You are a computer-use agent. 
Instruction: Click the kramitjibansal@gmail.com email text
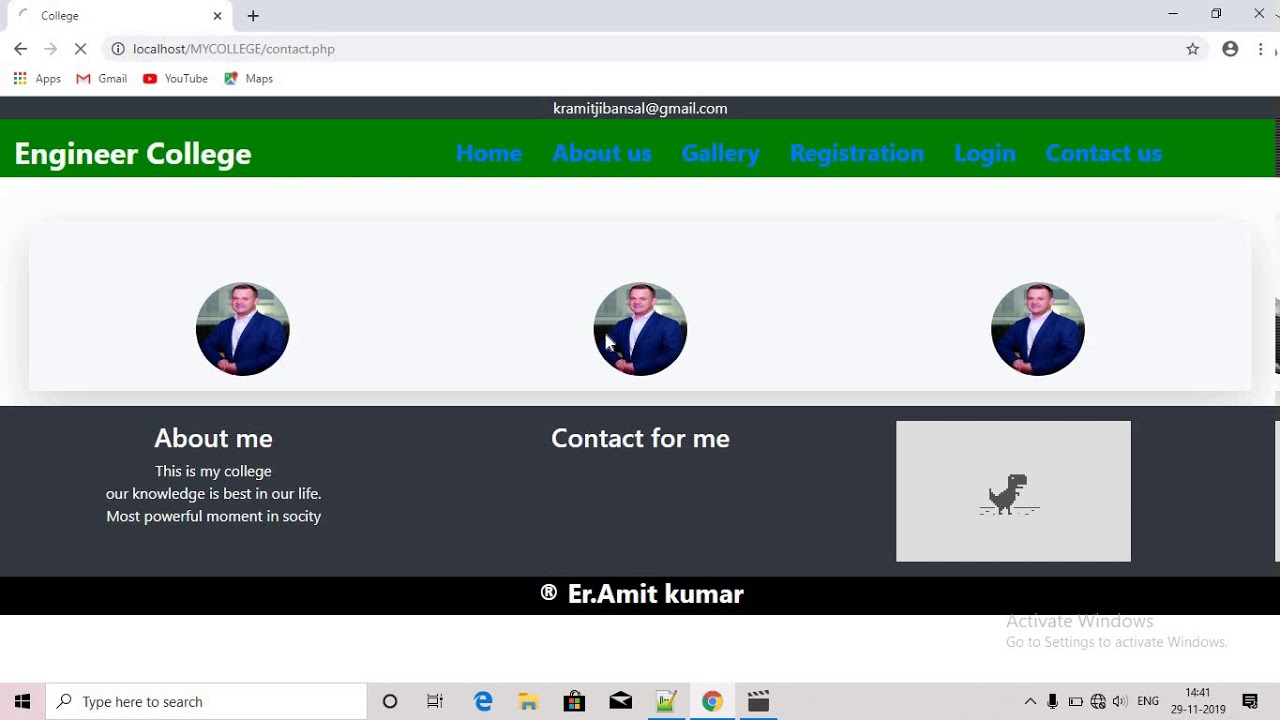click(640, 108)
